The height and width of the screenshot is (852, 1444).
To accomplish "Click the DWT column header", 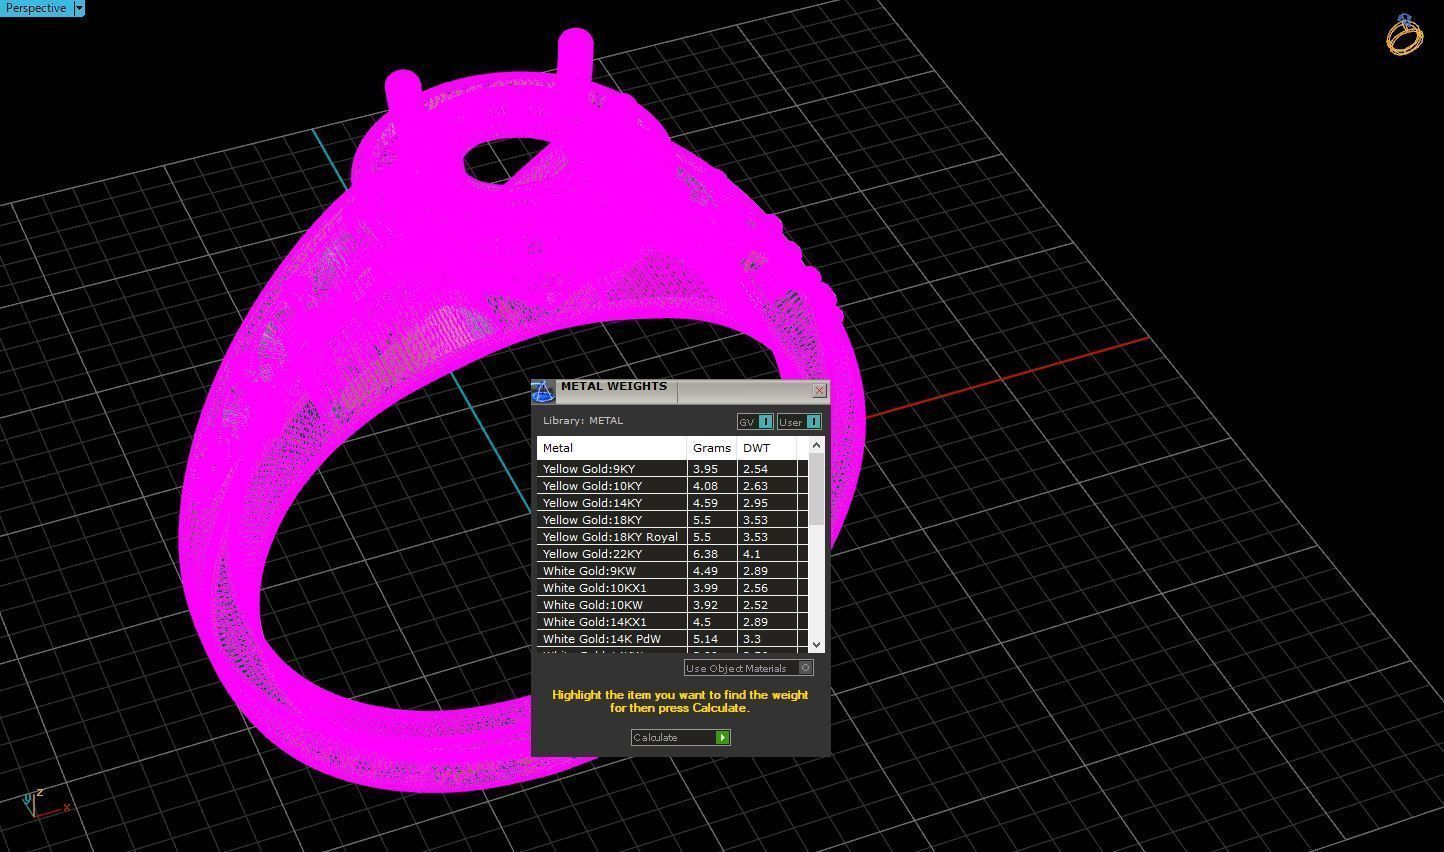I will (x=767, y=448).
